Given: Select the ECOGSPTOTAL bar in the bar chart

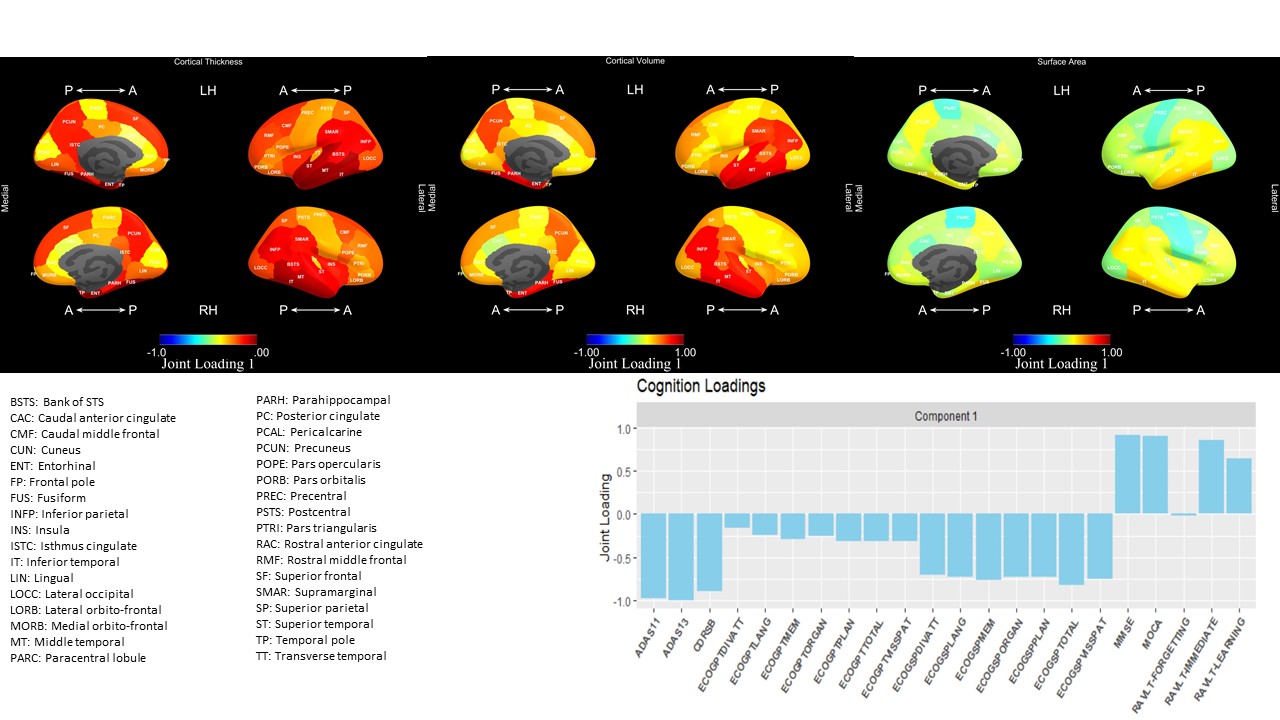Looking at the screenshot, I should [1071, 549].
